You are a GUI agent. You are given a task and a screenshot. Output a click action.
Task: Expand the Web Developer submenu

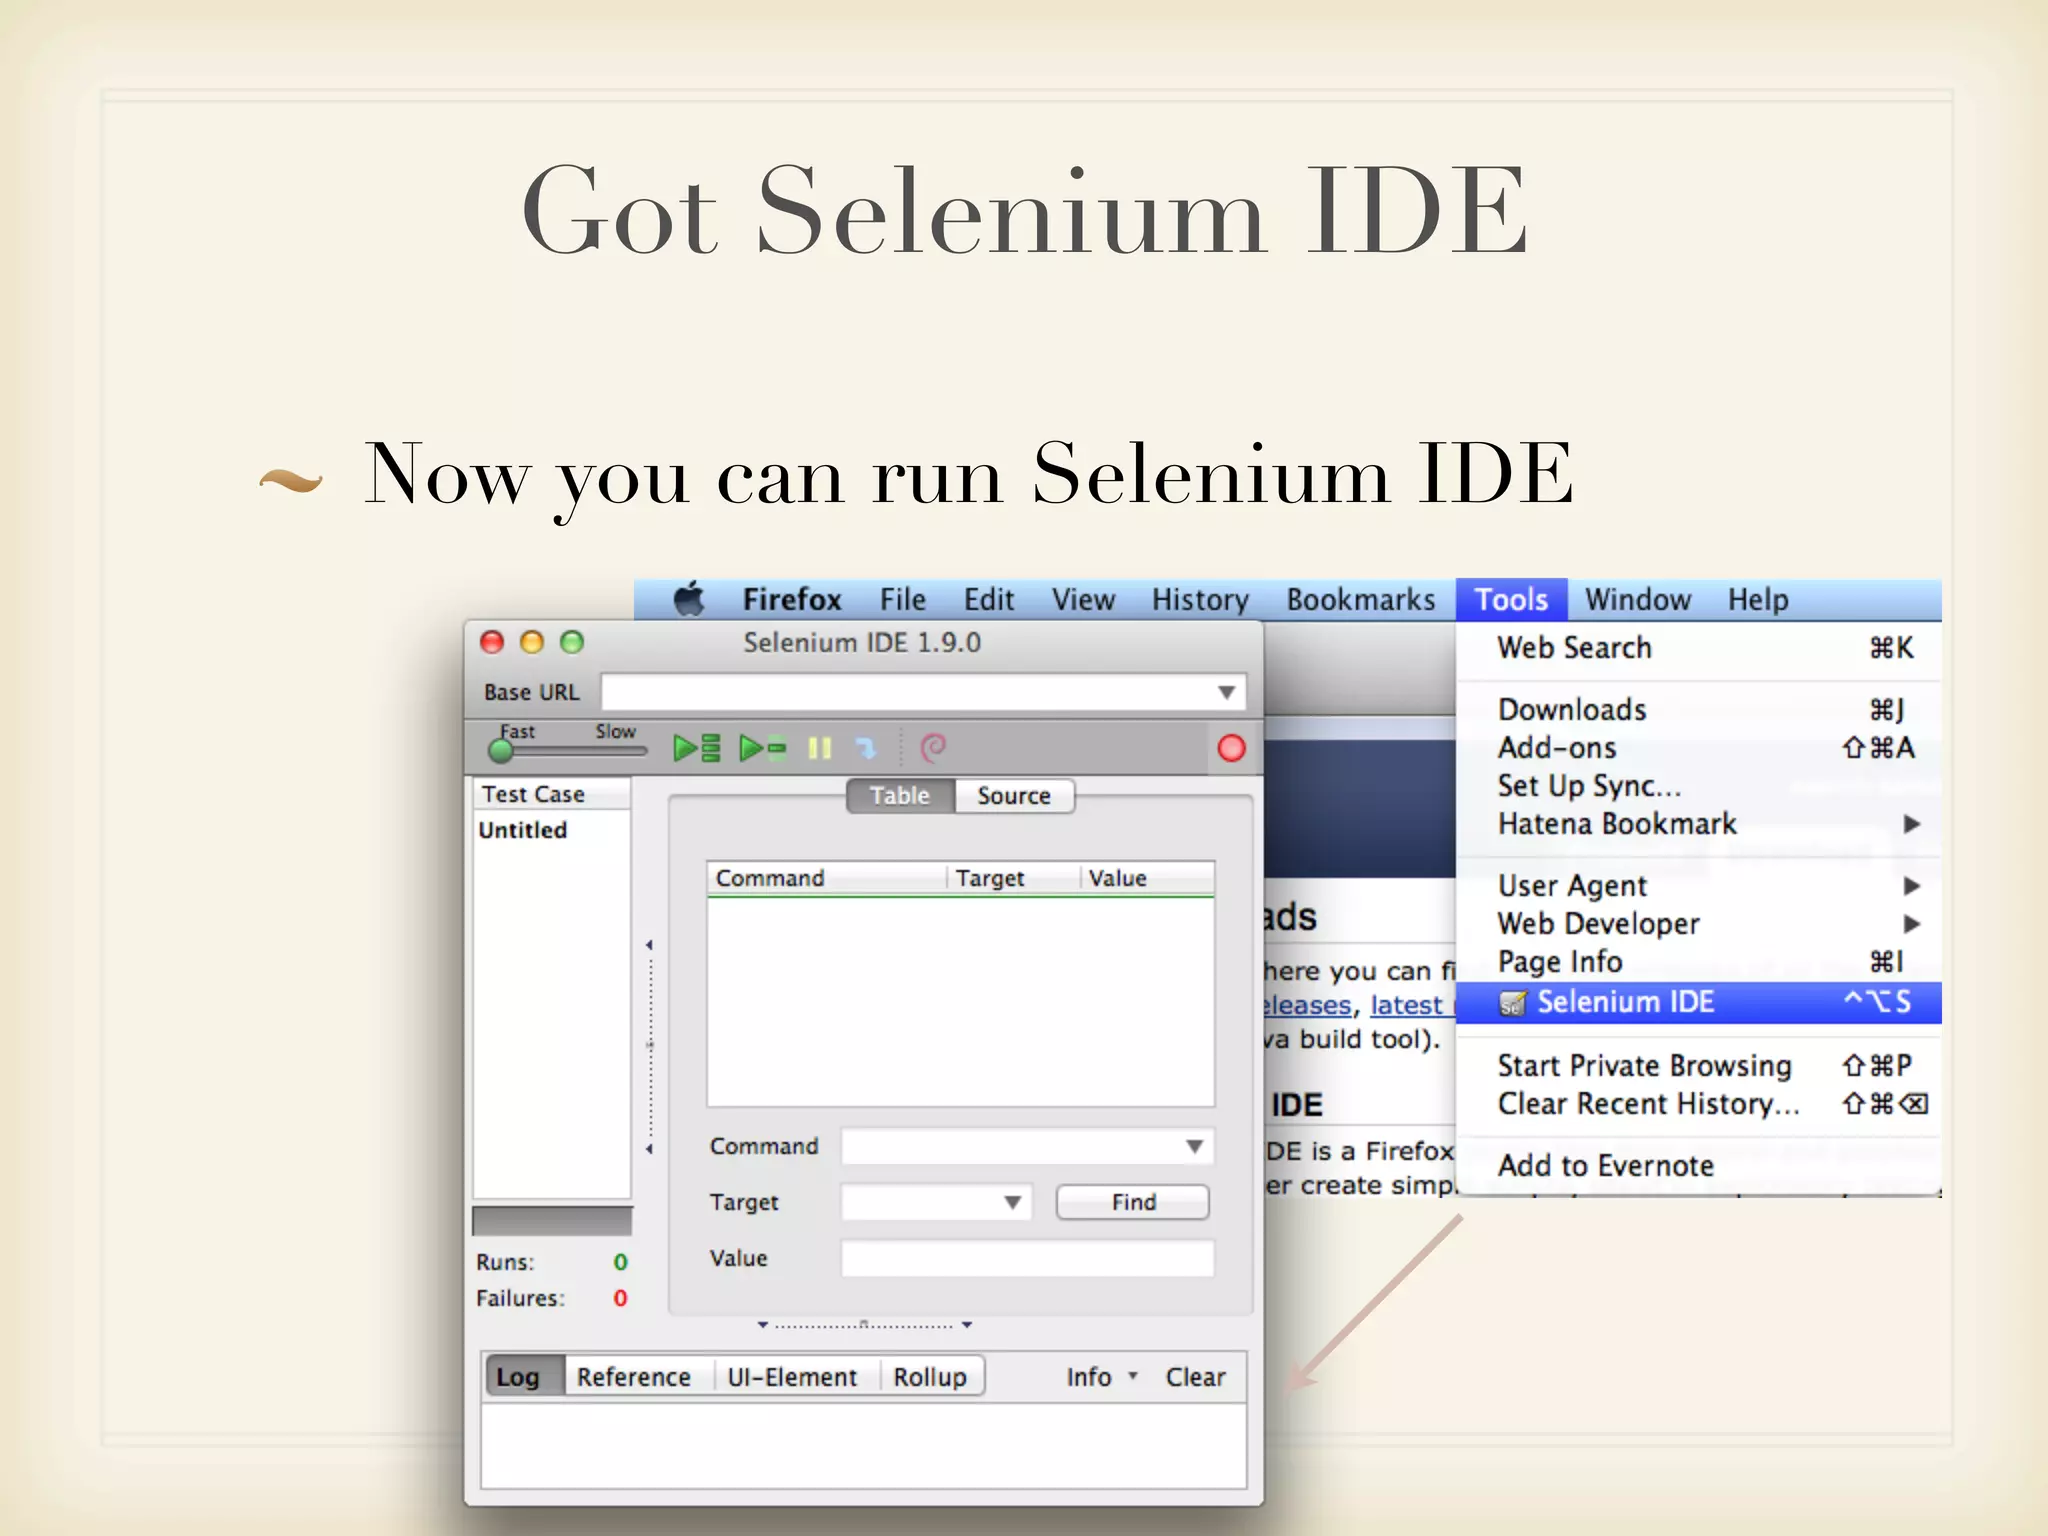(1699, 924)
